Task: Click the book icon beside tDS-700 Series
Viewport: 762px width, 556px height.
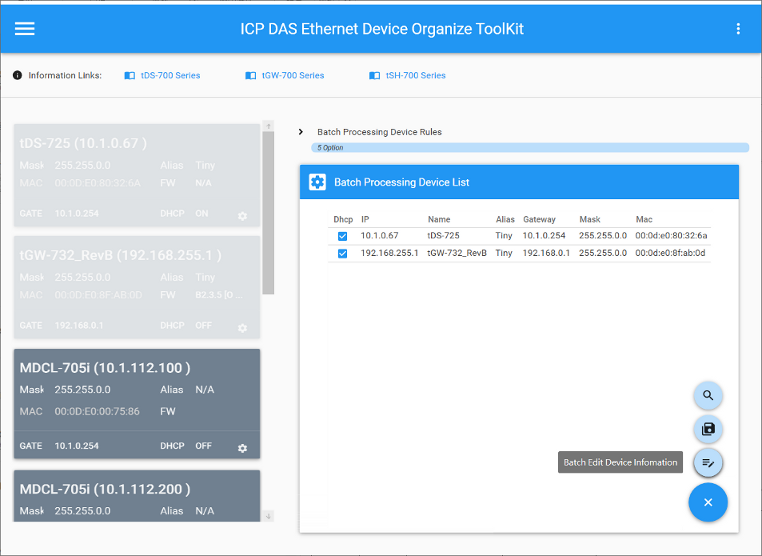Action: [130, 75]
